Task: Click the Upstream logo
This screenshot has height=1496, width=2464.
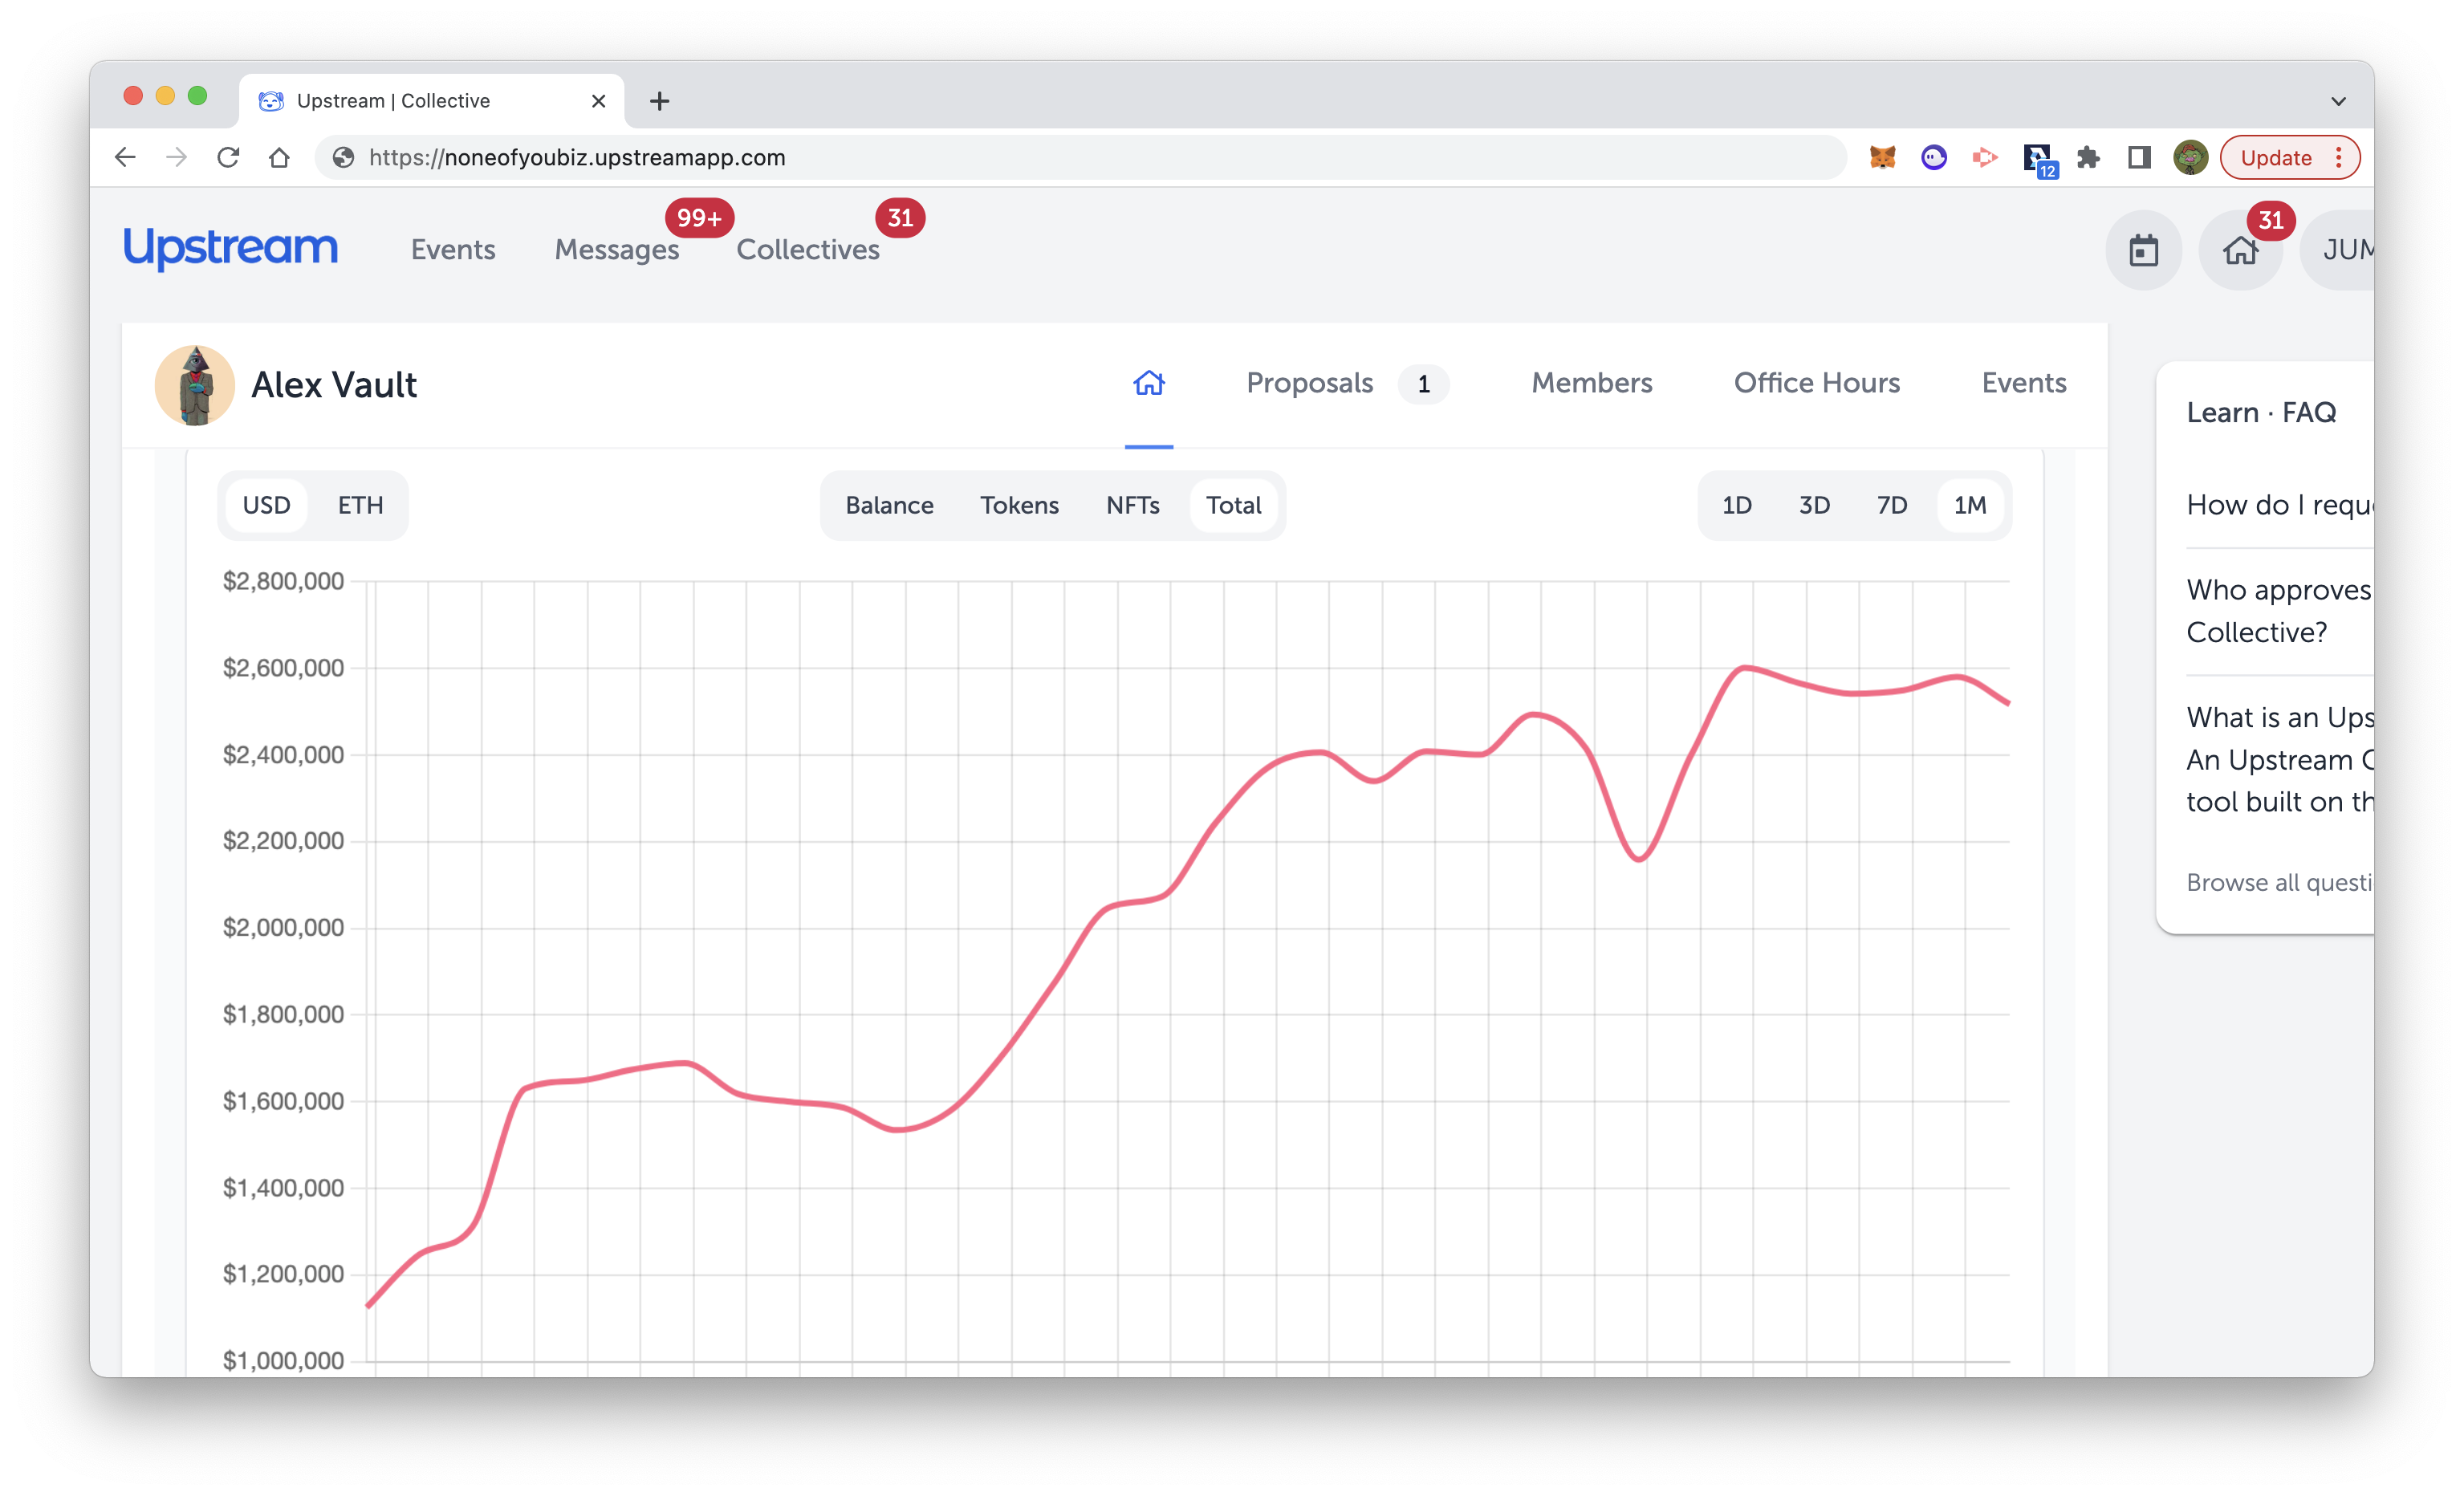Action: point(231,248)
